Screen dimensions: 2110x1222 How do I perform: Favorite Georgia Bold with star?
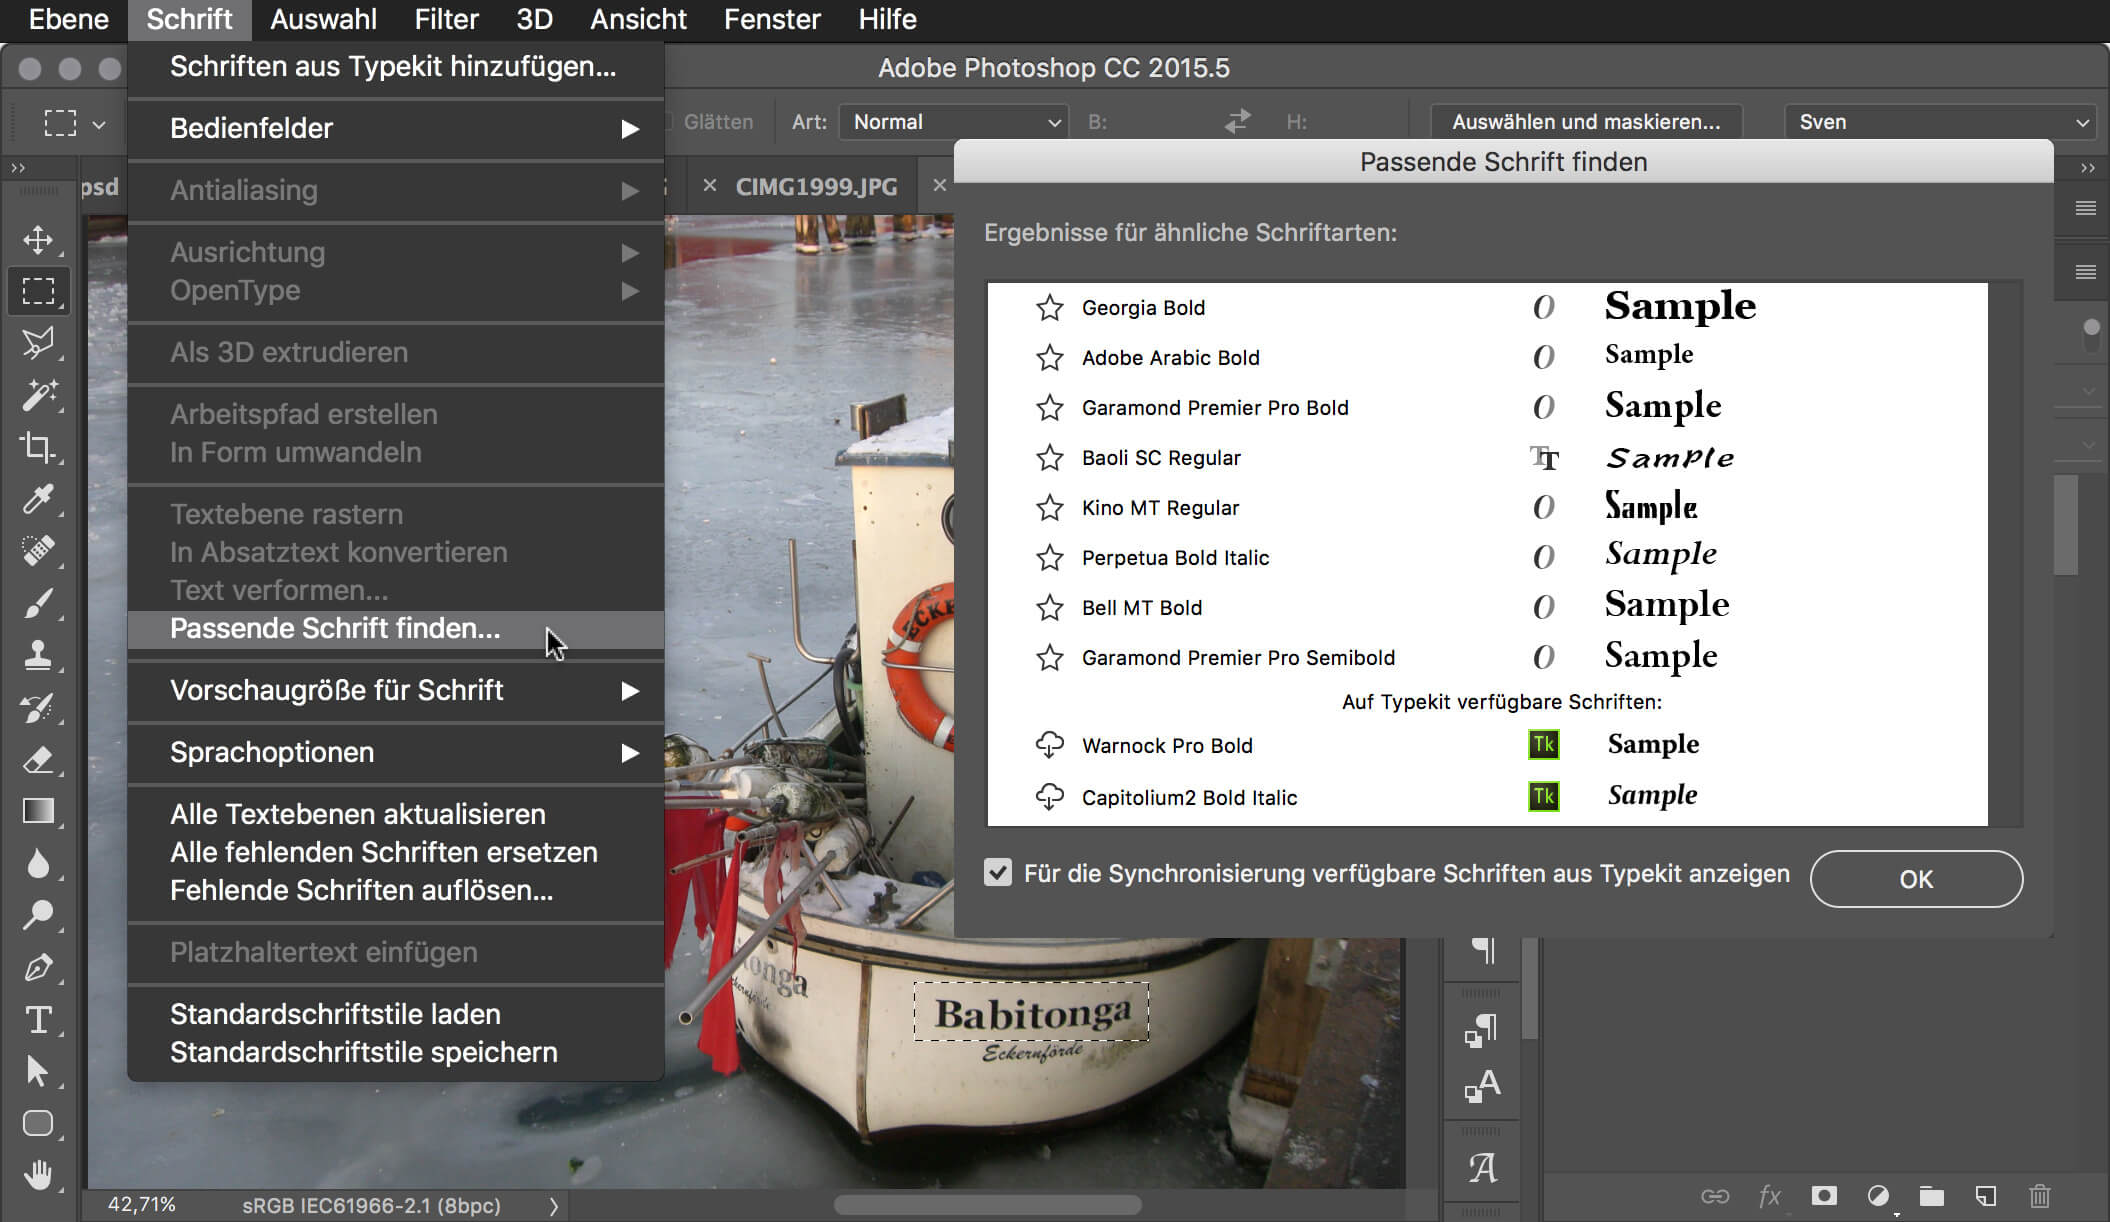point(1049,308)
